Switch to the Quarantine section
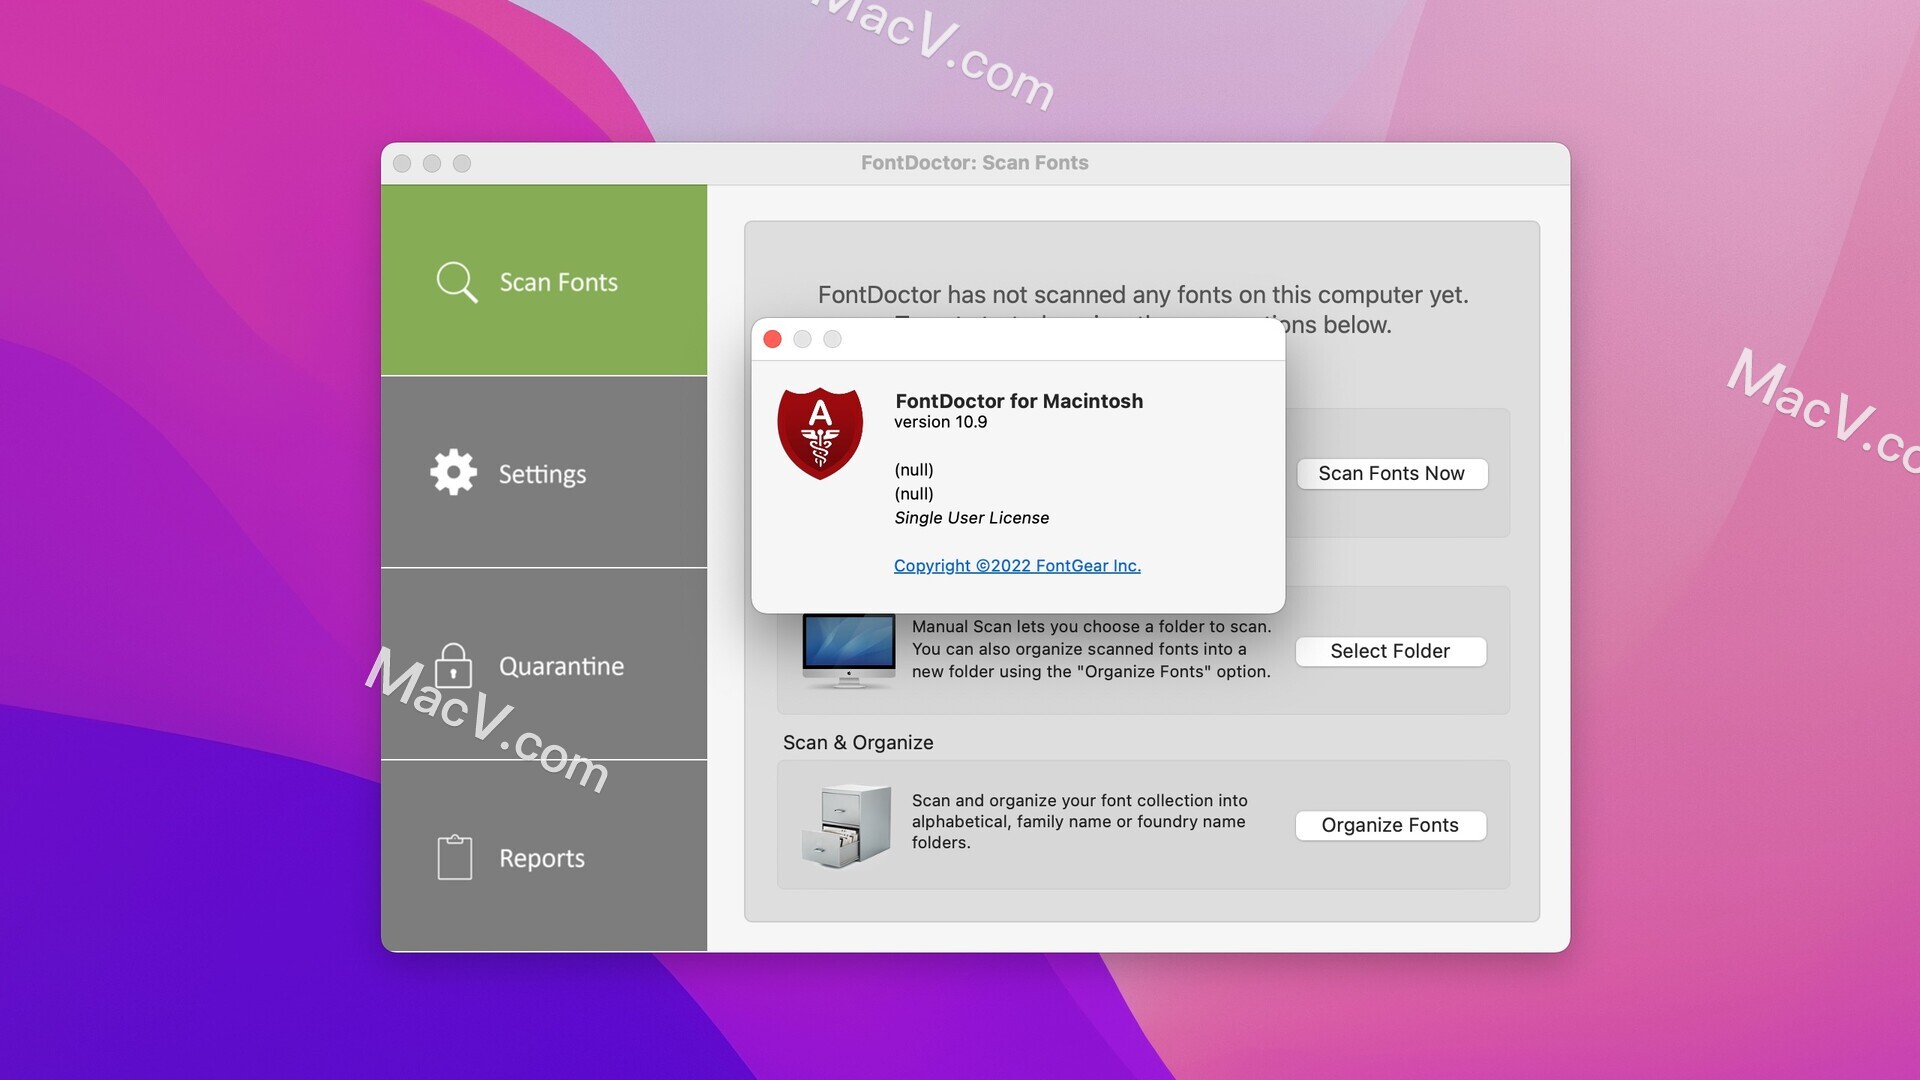1920x1080 pixels. pos(544,664)
